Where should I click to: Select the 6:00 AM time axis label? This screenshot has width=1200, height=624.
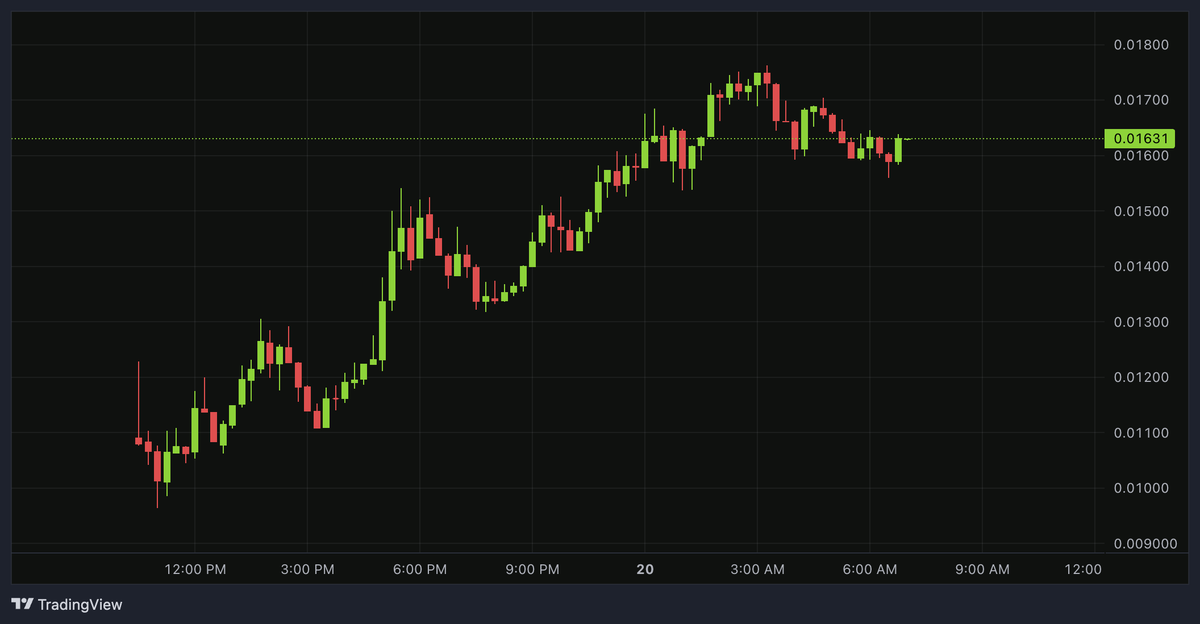pos(869,569)
